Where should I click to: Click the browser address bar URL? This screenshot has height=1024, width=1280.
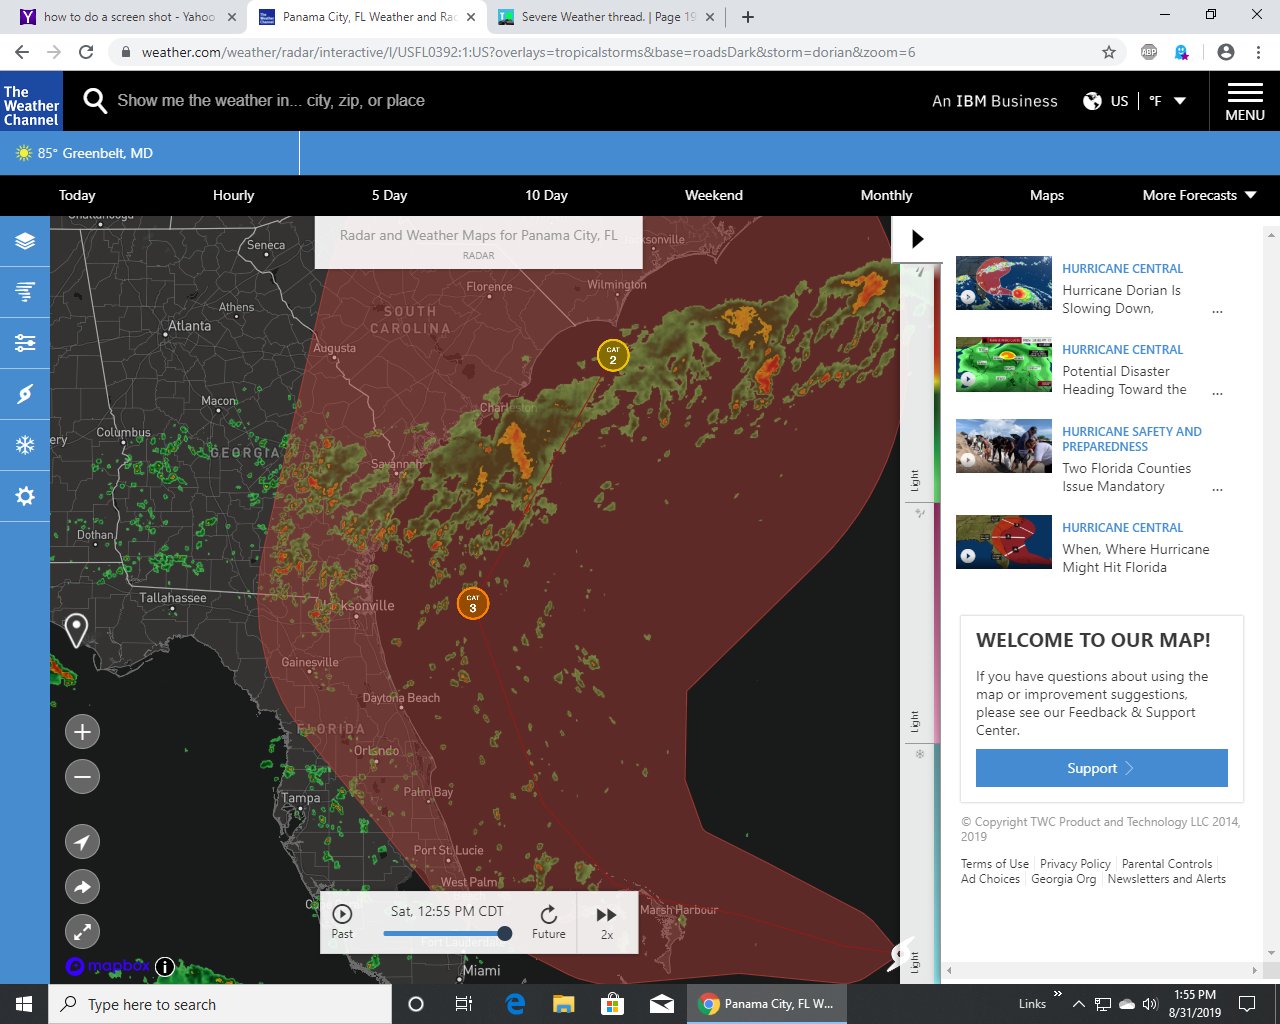[528, 52]
